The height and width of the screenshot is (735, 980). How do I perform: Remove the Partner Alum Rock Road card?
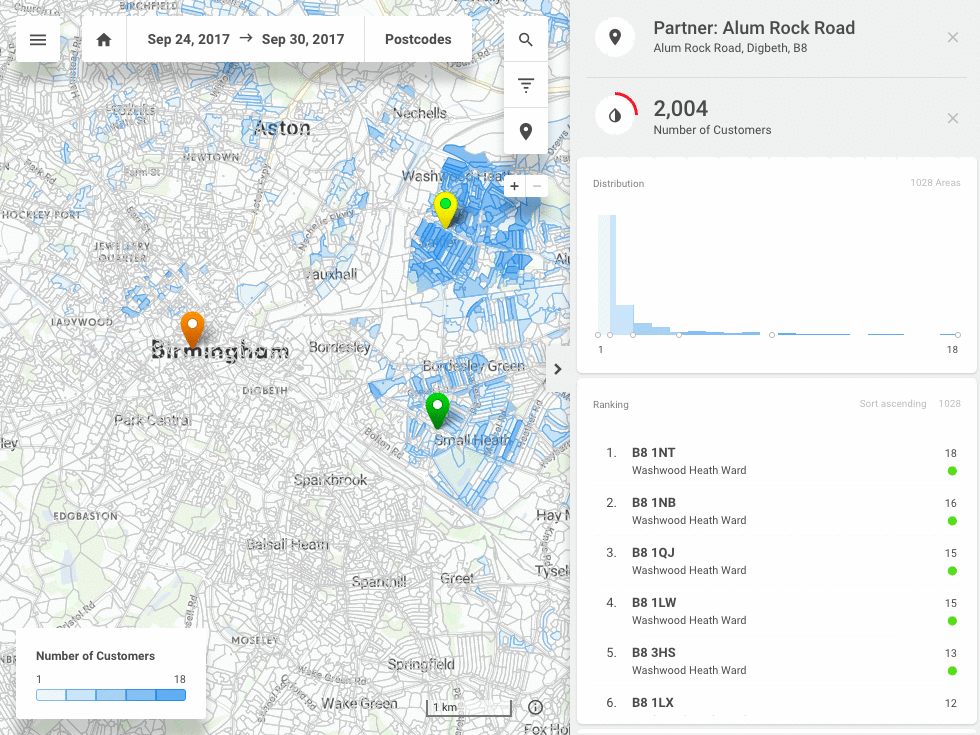pyautogui.click(x=953, y=38)
